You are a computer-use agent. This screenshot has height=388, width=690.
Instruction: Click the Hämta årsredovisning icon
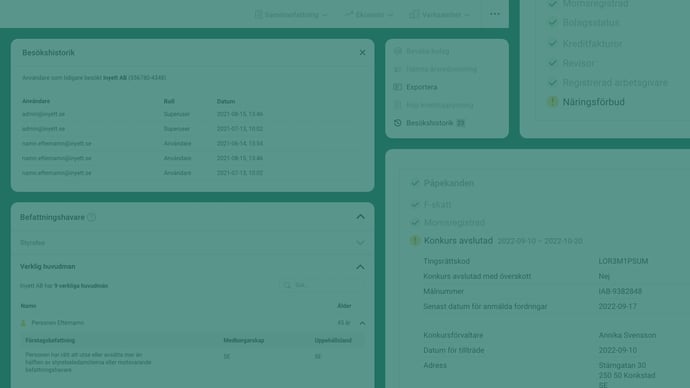click(398, 69)
